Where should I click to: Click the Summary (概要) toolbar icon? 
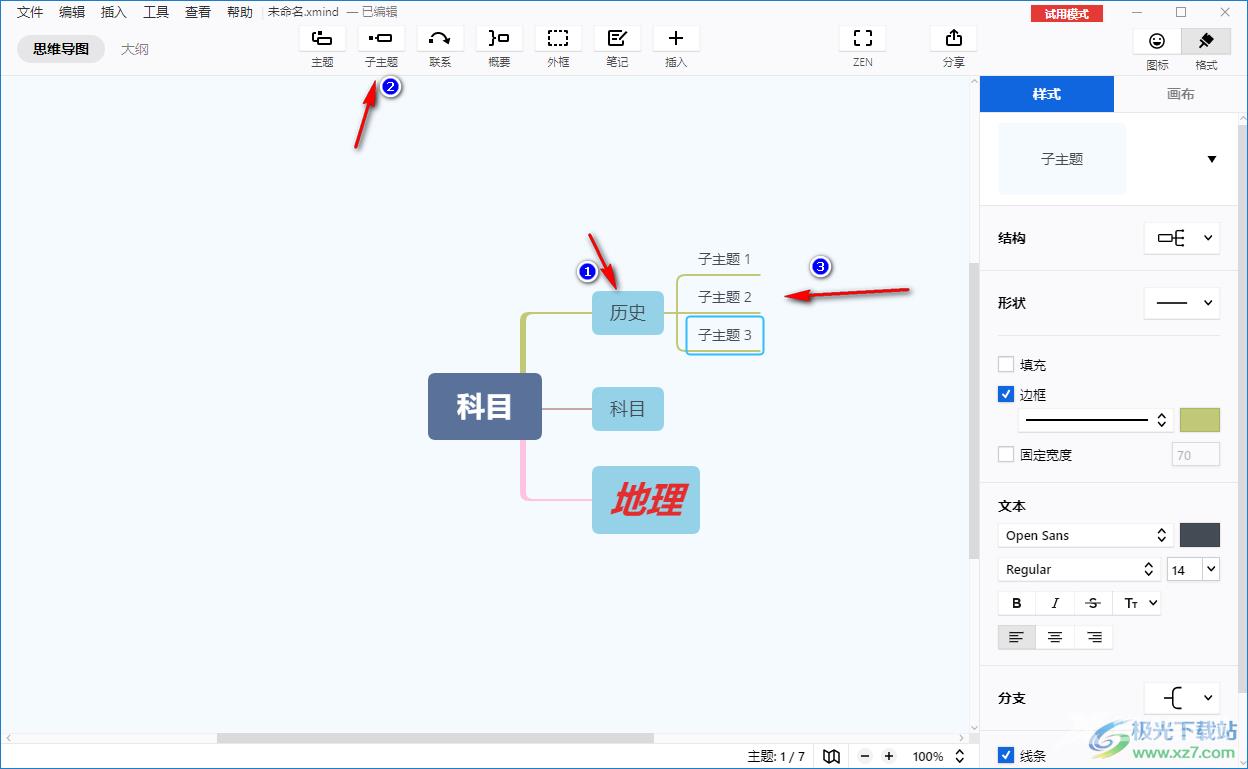[499, 39]
